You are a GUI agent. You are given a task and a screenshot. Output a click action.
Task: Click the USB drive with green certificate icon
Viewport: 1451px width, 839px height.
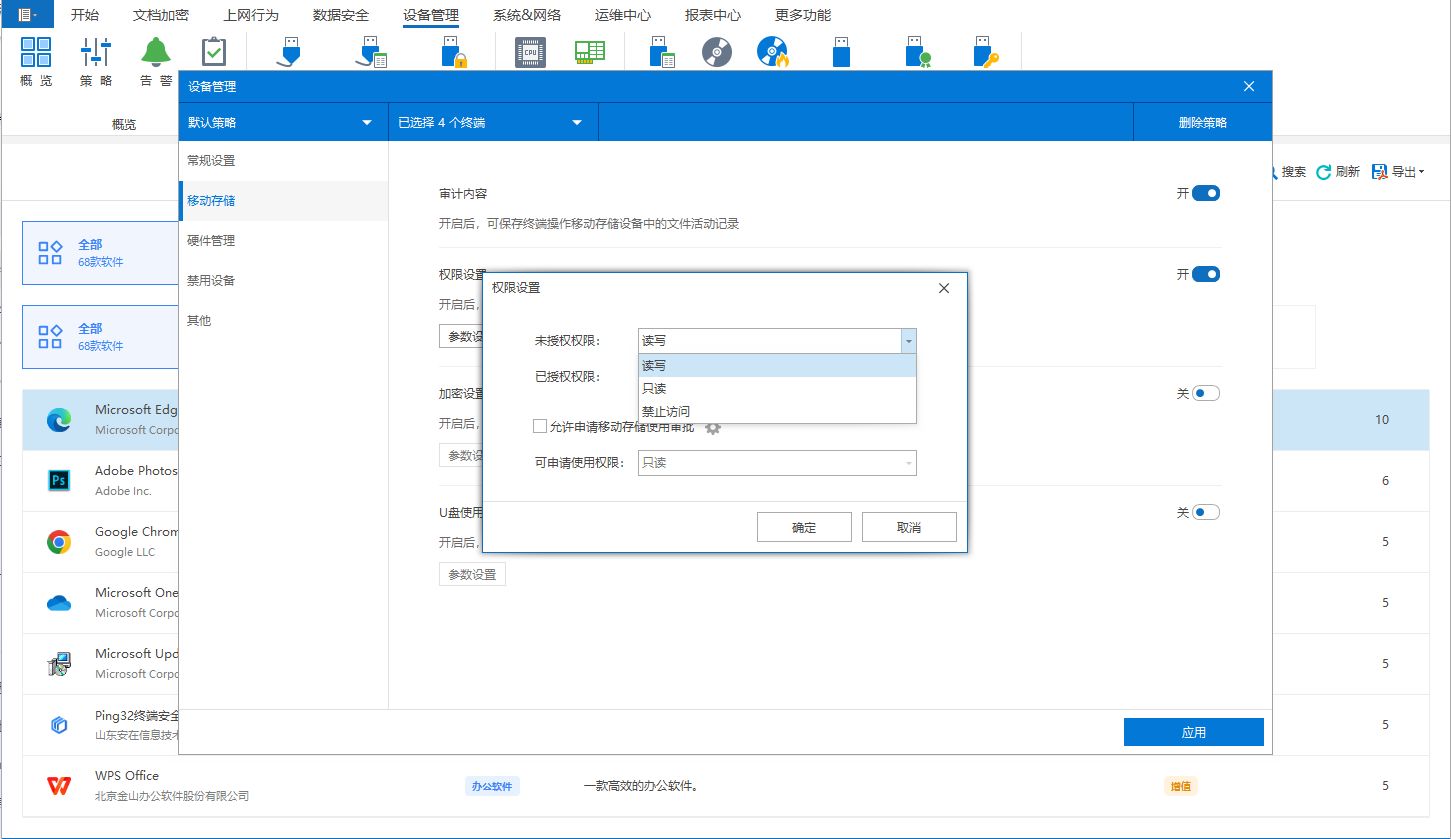(918, 52)
